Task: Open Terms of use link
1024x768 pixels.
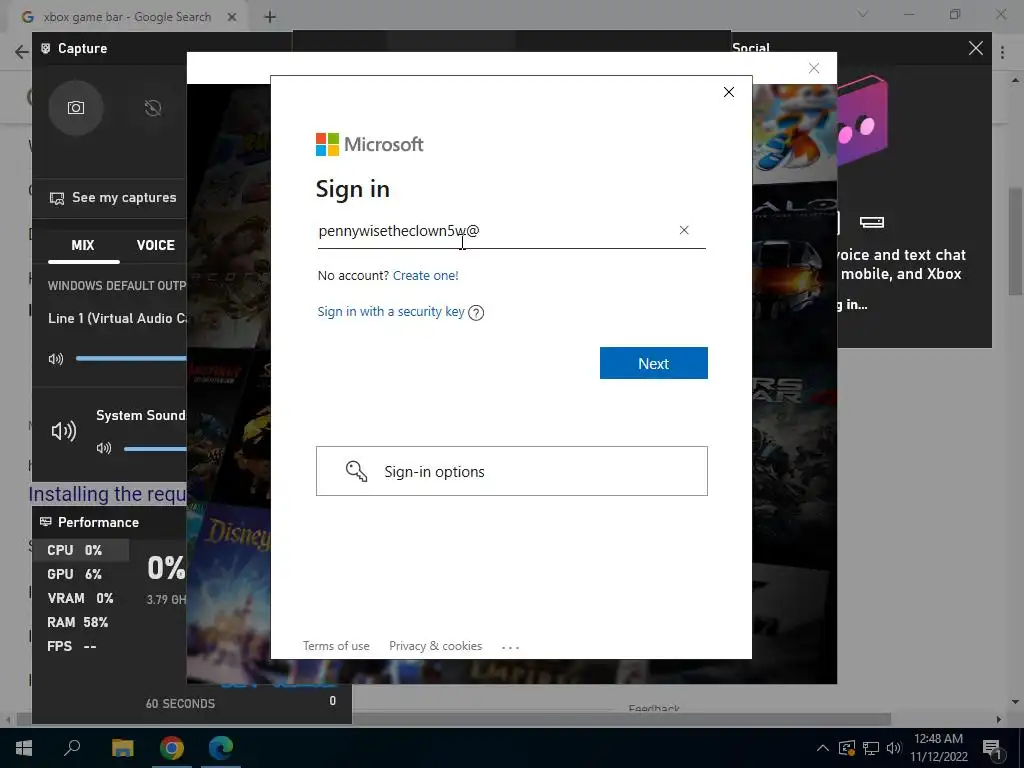Action: click(x=336, y=646)
